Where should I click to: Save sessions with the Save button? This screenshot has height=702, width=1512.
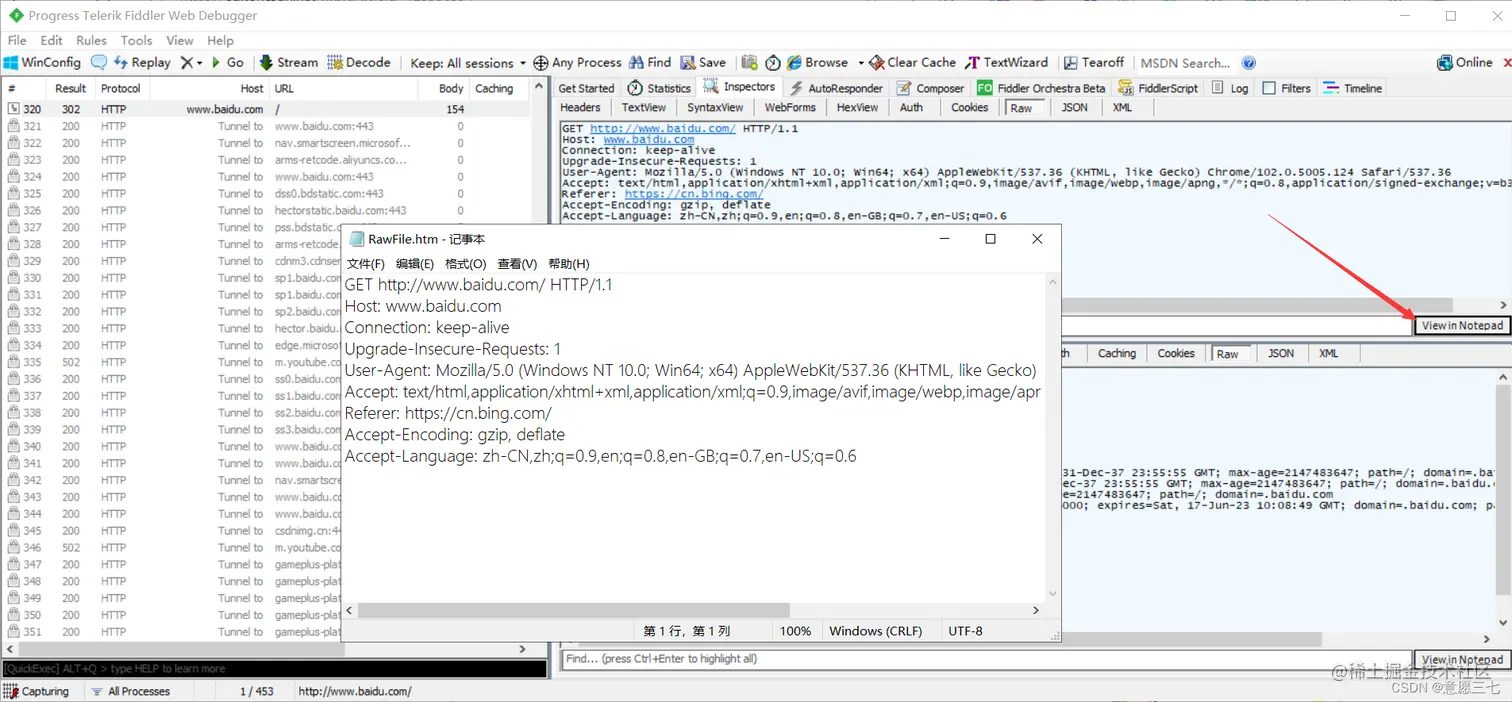703,62
